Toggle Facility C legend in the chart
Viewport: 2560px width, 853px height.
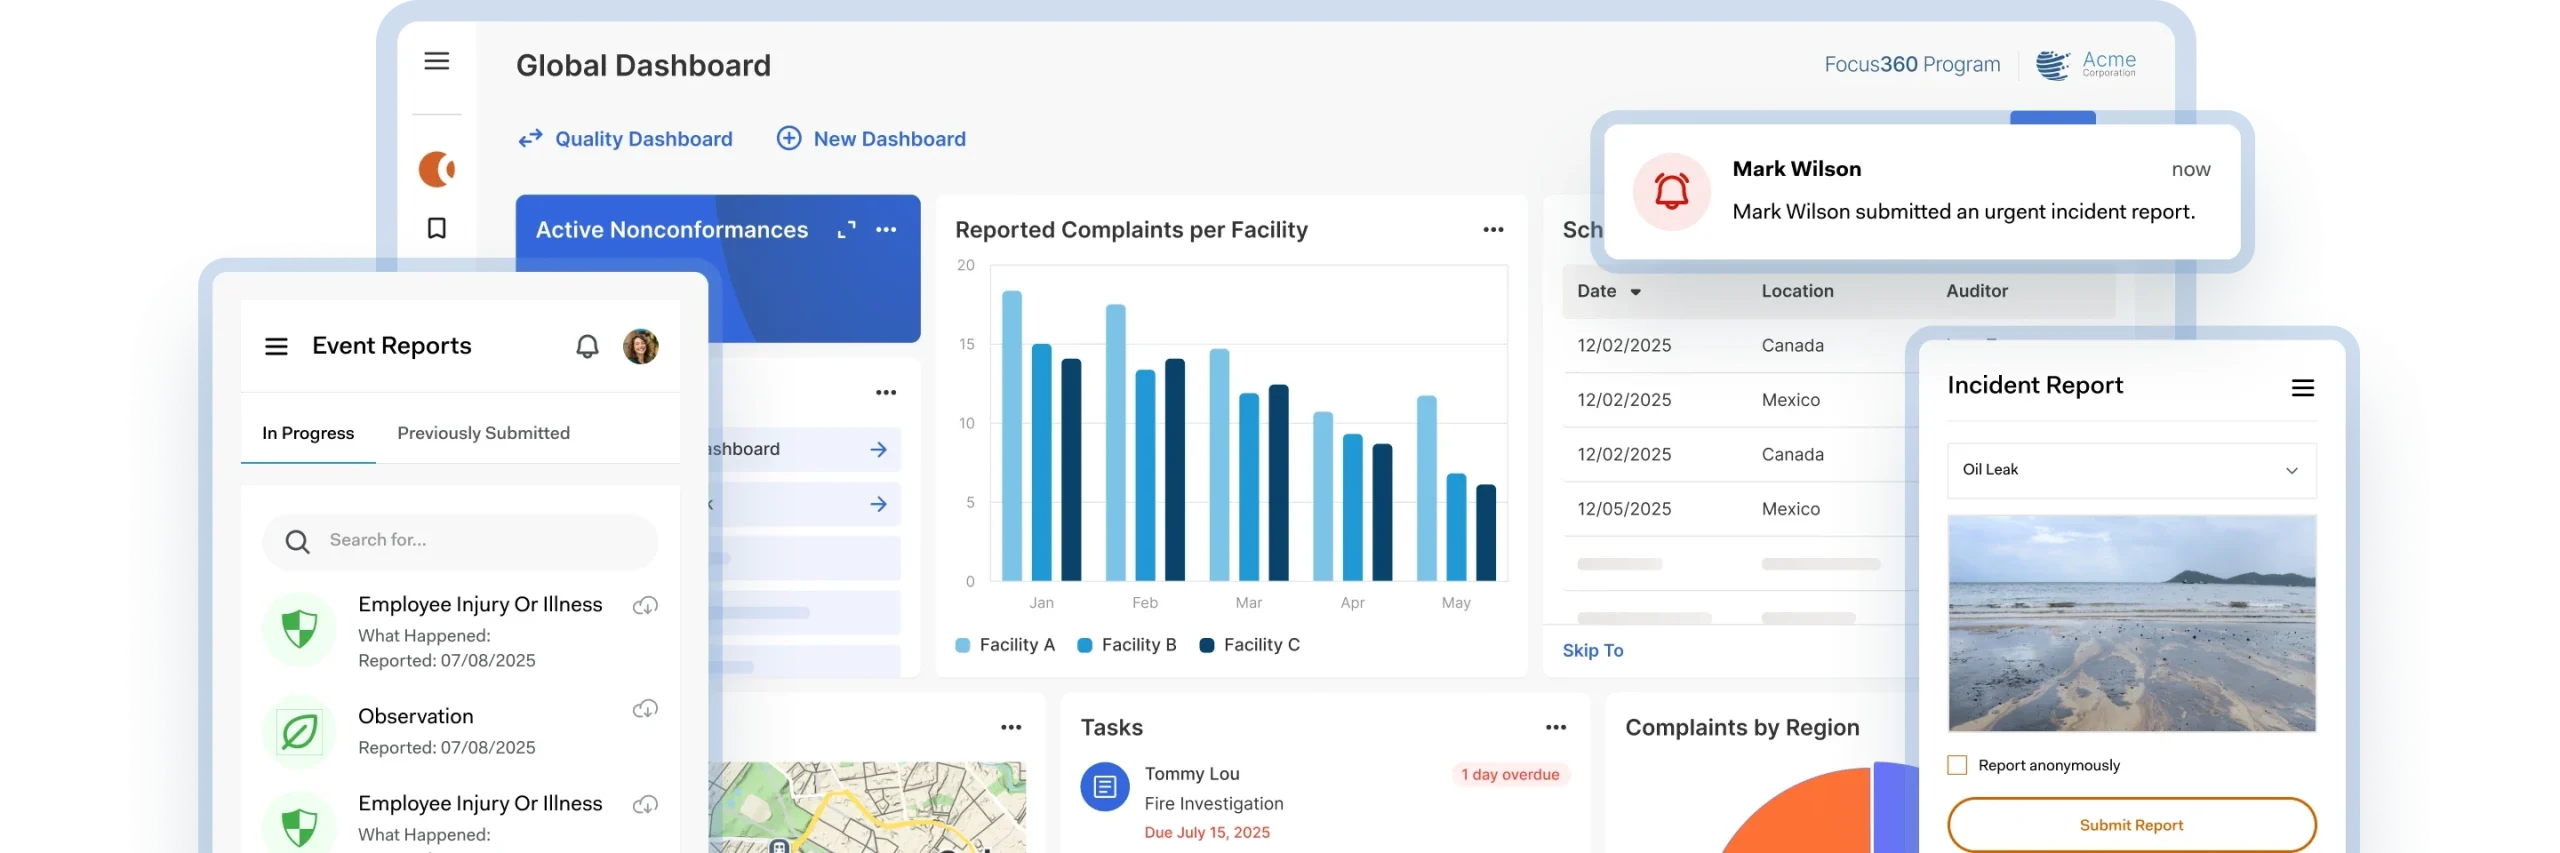1250,645
